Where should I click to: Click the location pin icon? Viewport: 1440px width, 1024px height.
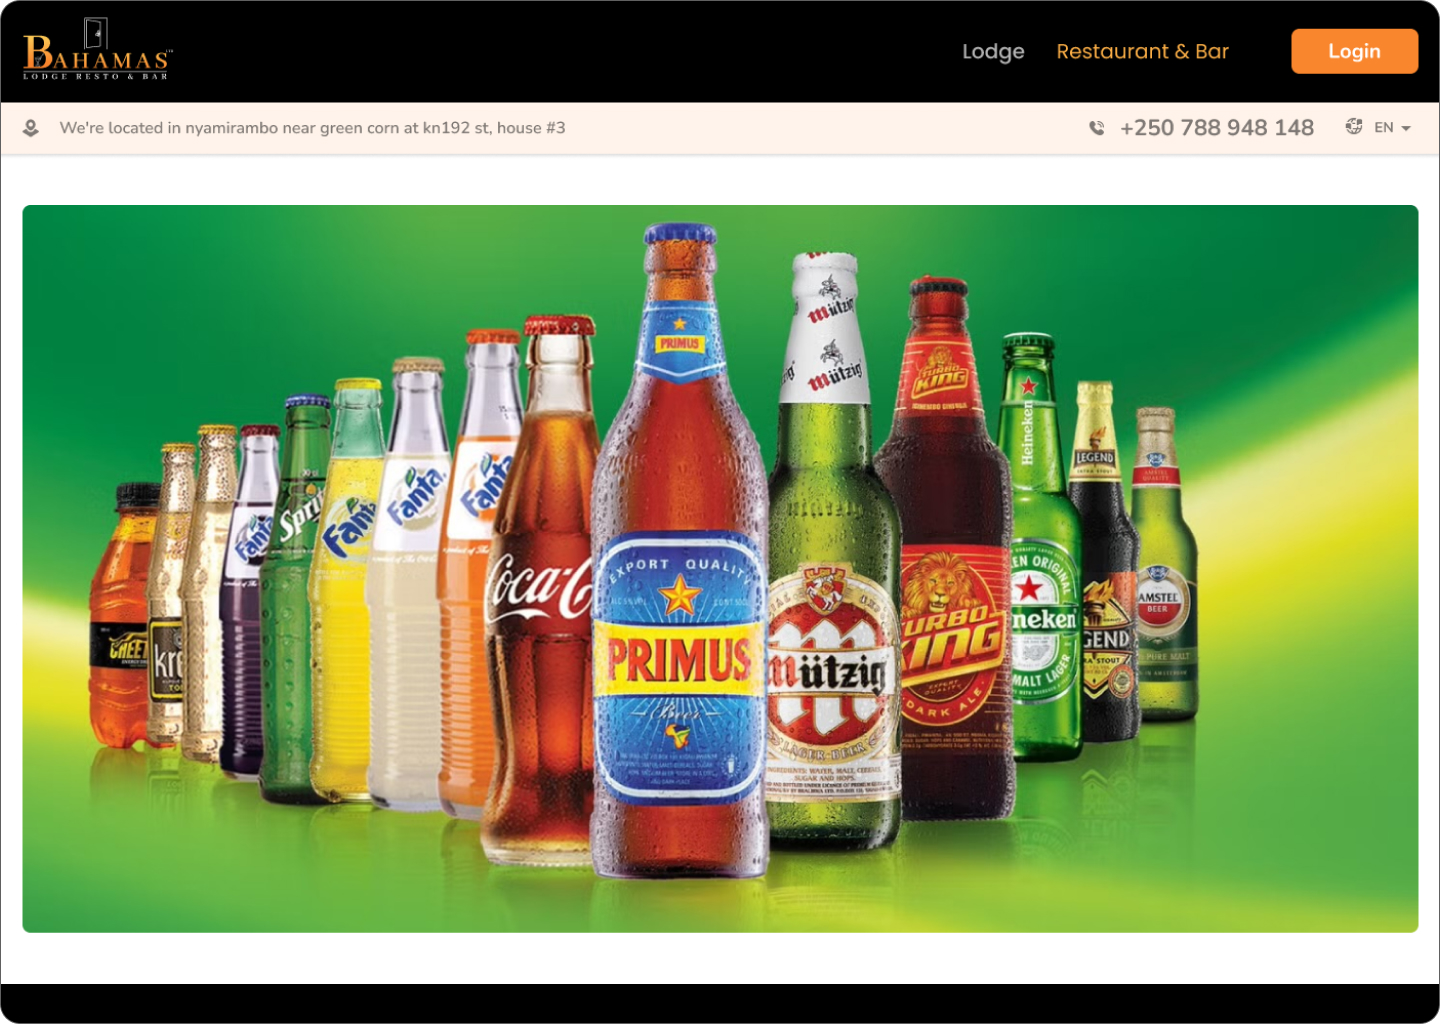coord(31,128)
